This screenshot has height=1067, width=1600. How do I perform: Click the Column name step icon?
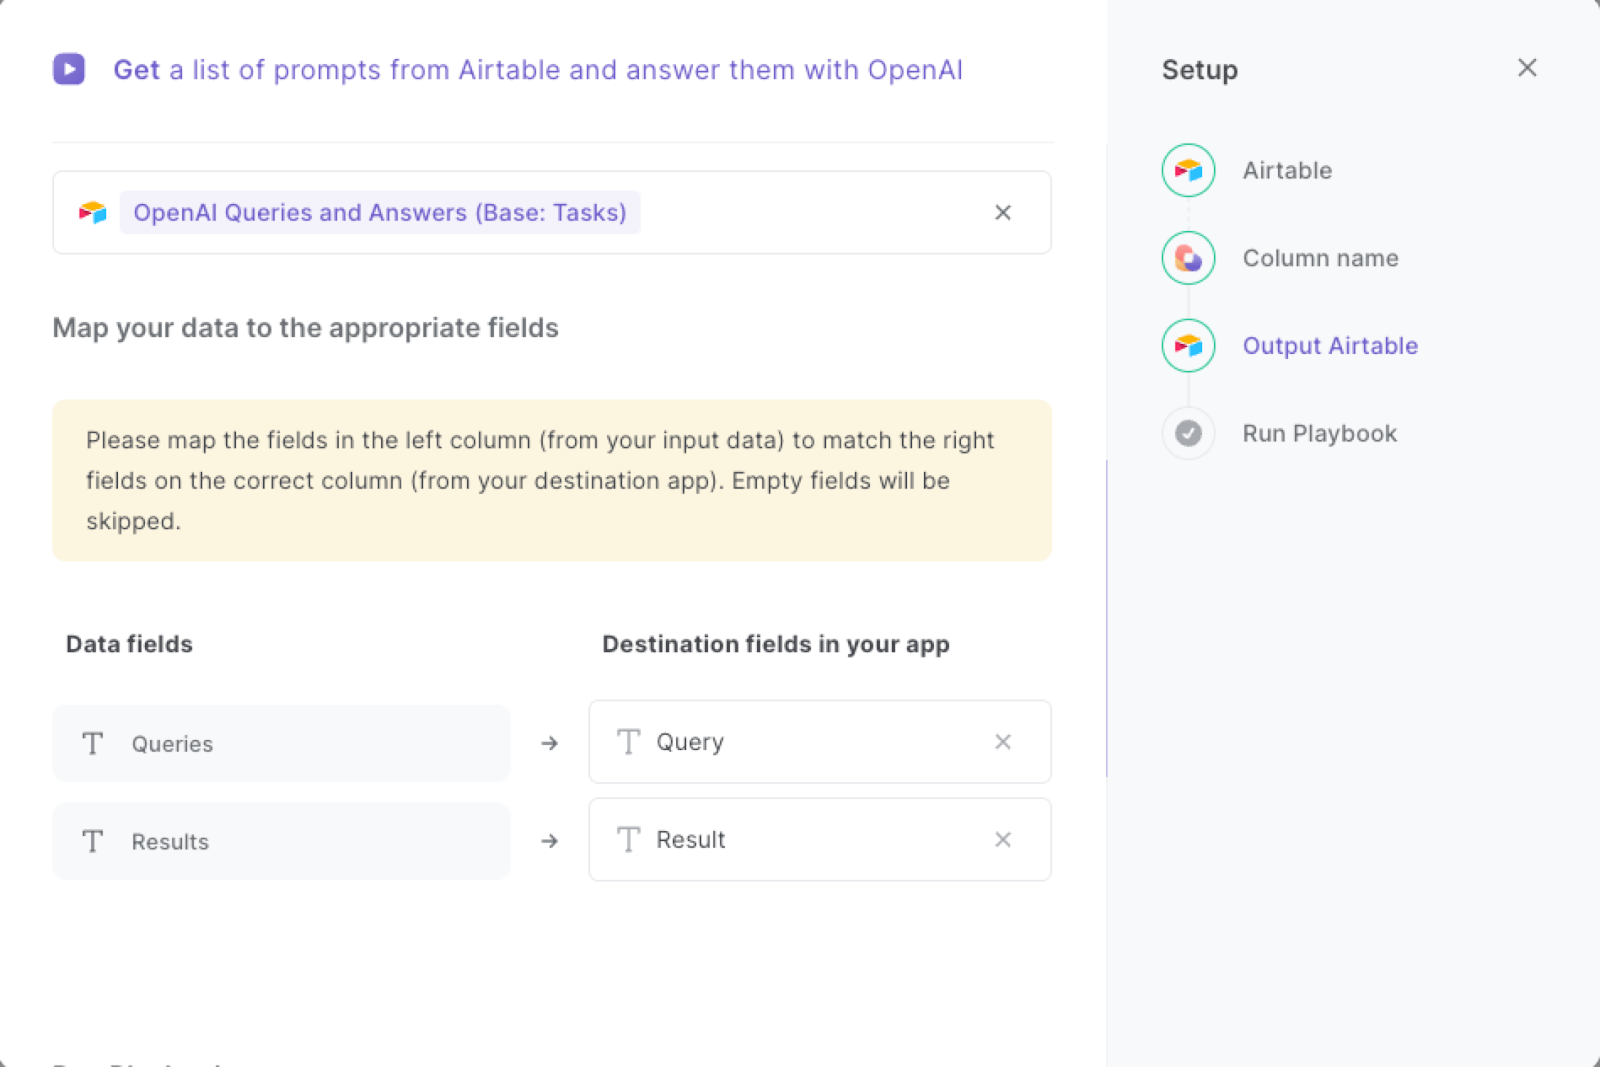[x=1187, y=258]
